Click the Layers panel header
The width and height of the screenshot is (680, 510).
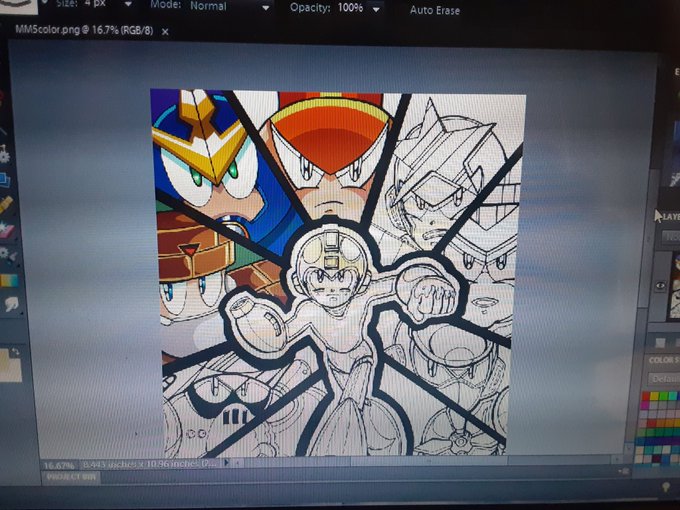point(670,216)
